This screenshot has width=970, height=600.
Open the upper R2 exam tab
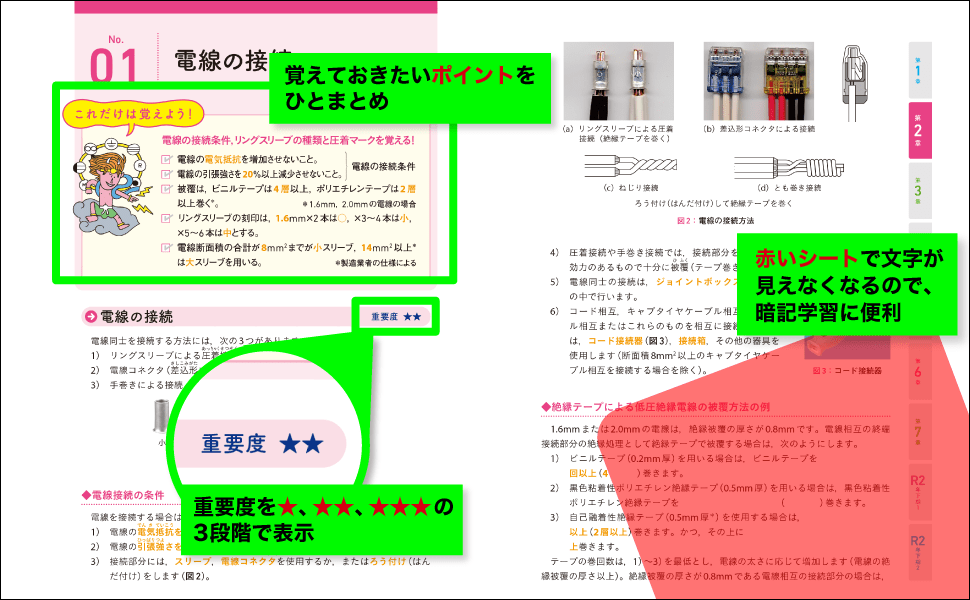919,491
